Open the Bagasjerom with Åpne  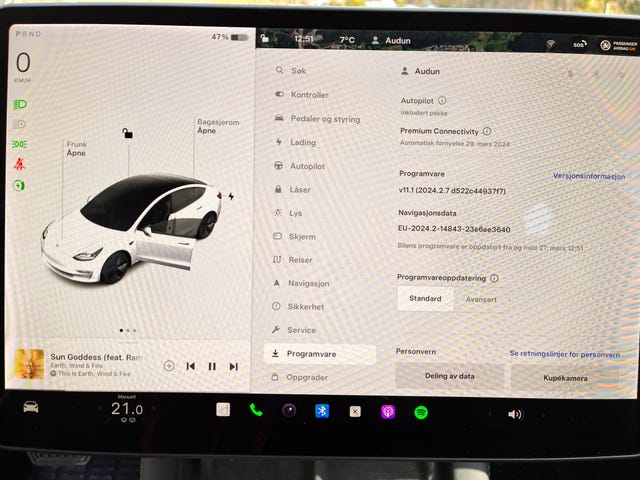tap(207, 131)
